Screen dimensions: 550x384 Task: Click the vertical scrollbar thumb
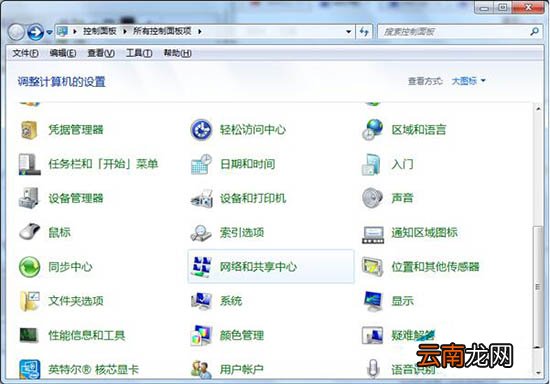538,286
